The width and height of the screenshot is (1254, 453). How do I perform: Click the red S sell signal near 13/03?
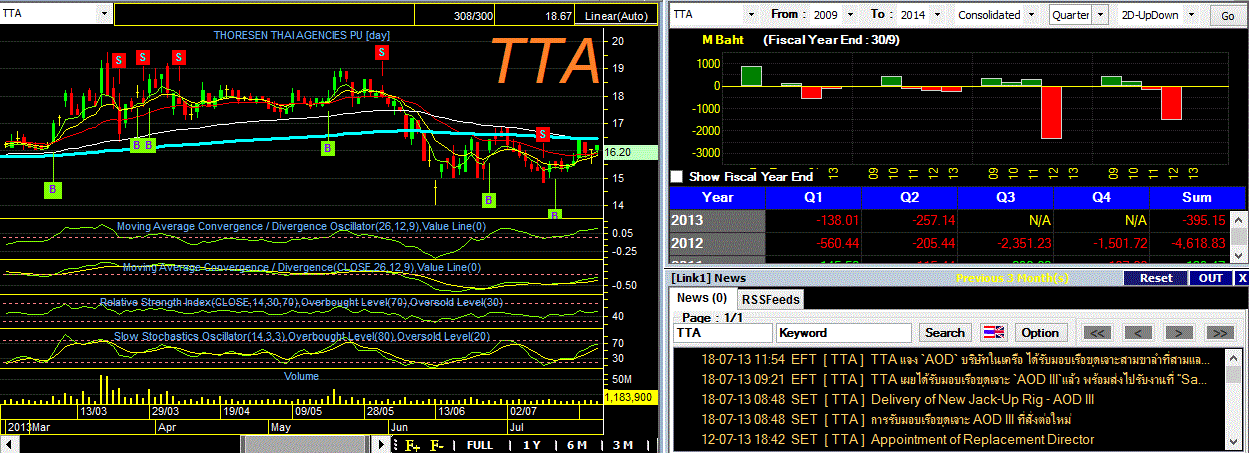pos(118,60)
